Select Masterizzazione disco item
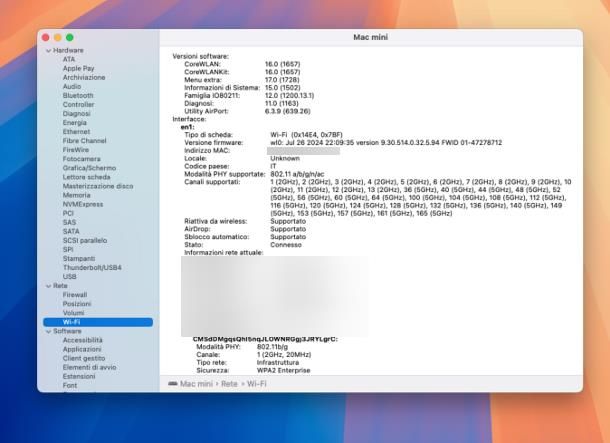Image resolution: width=610 pixels, height=443 pixels. click(x=98, y=186)
